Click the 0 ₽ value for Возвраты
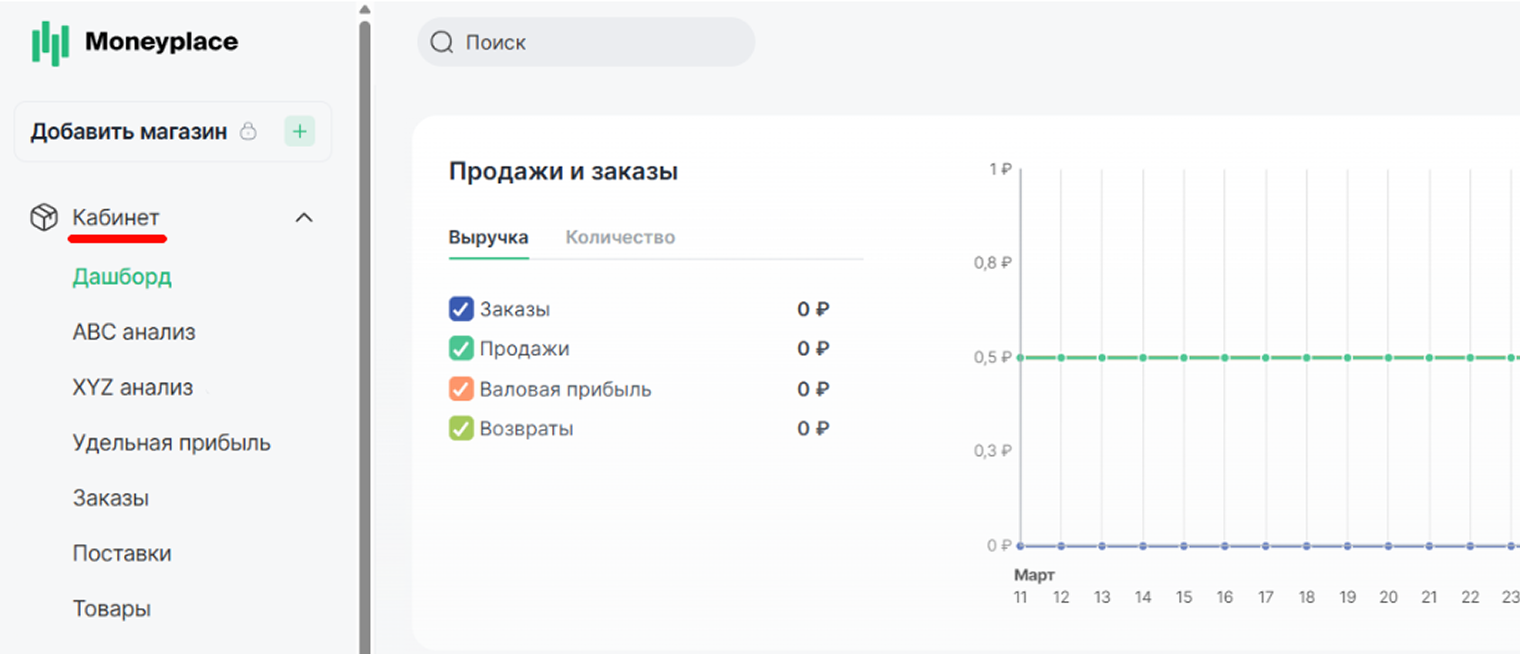 [814, 429]
